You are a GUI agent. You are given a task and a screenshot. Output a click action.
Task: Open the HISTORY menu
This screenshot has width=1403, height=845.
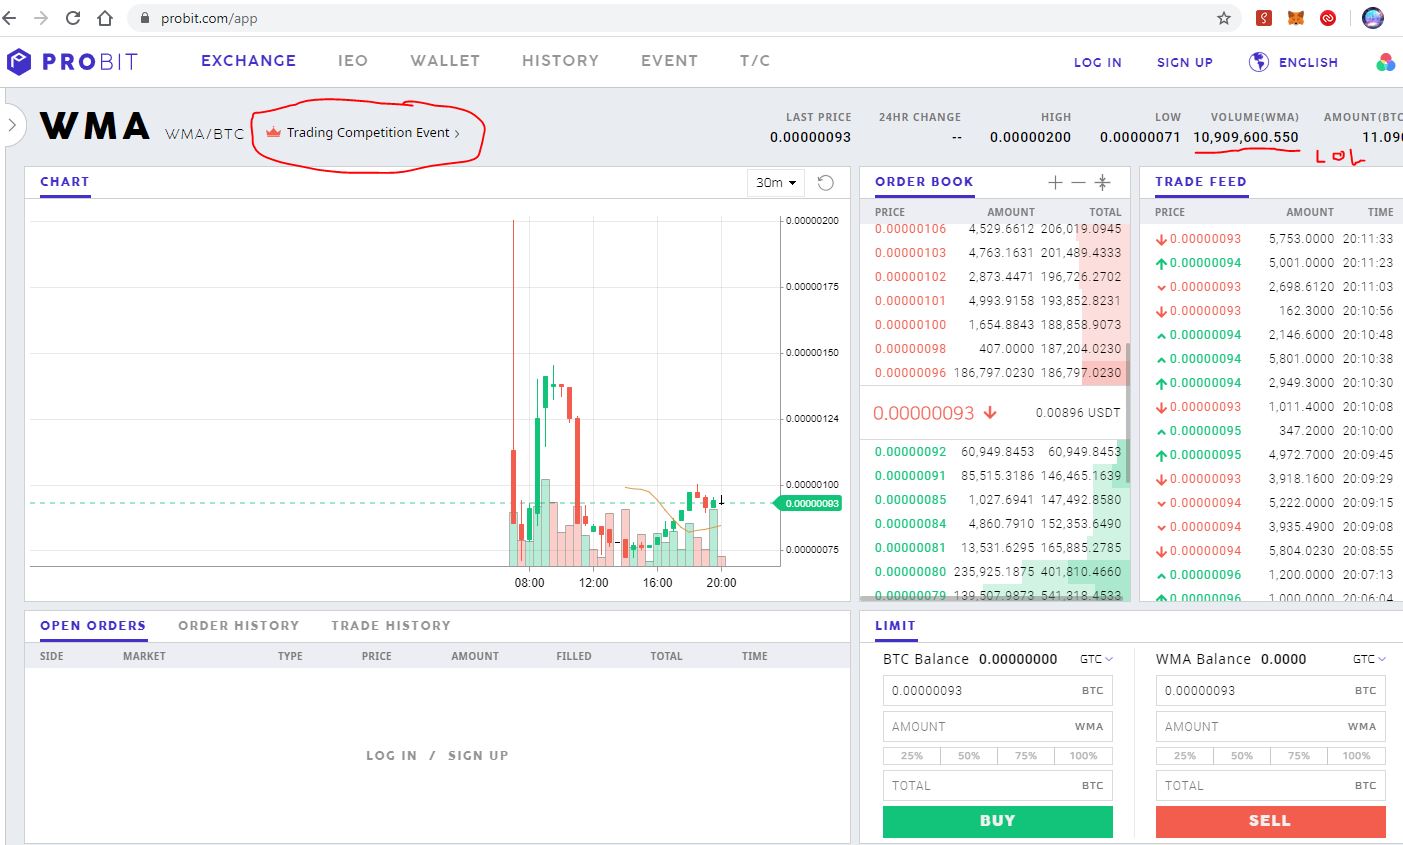click(560, 60)
